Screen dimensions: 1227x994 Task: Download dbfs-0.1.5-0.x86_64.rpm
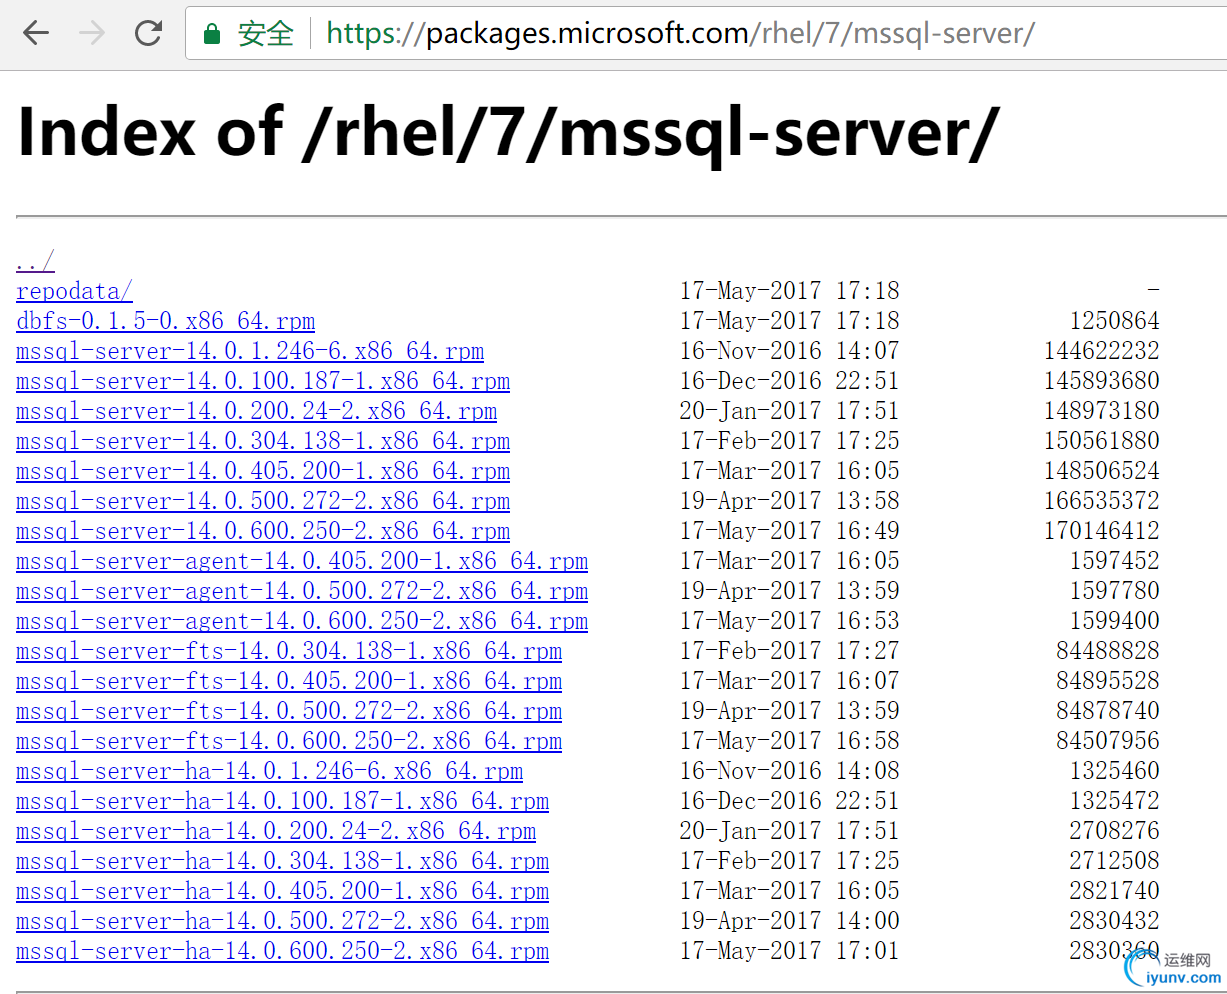(x=165, y=321)
